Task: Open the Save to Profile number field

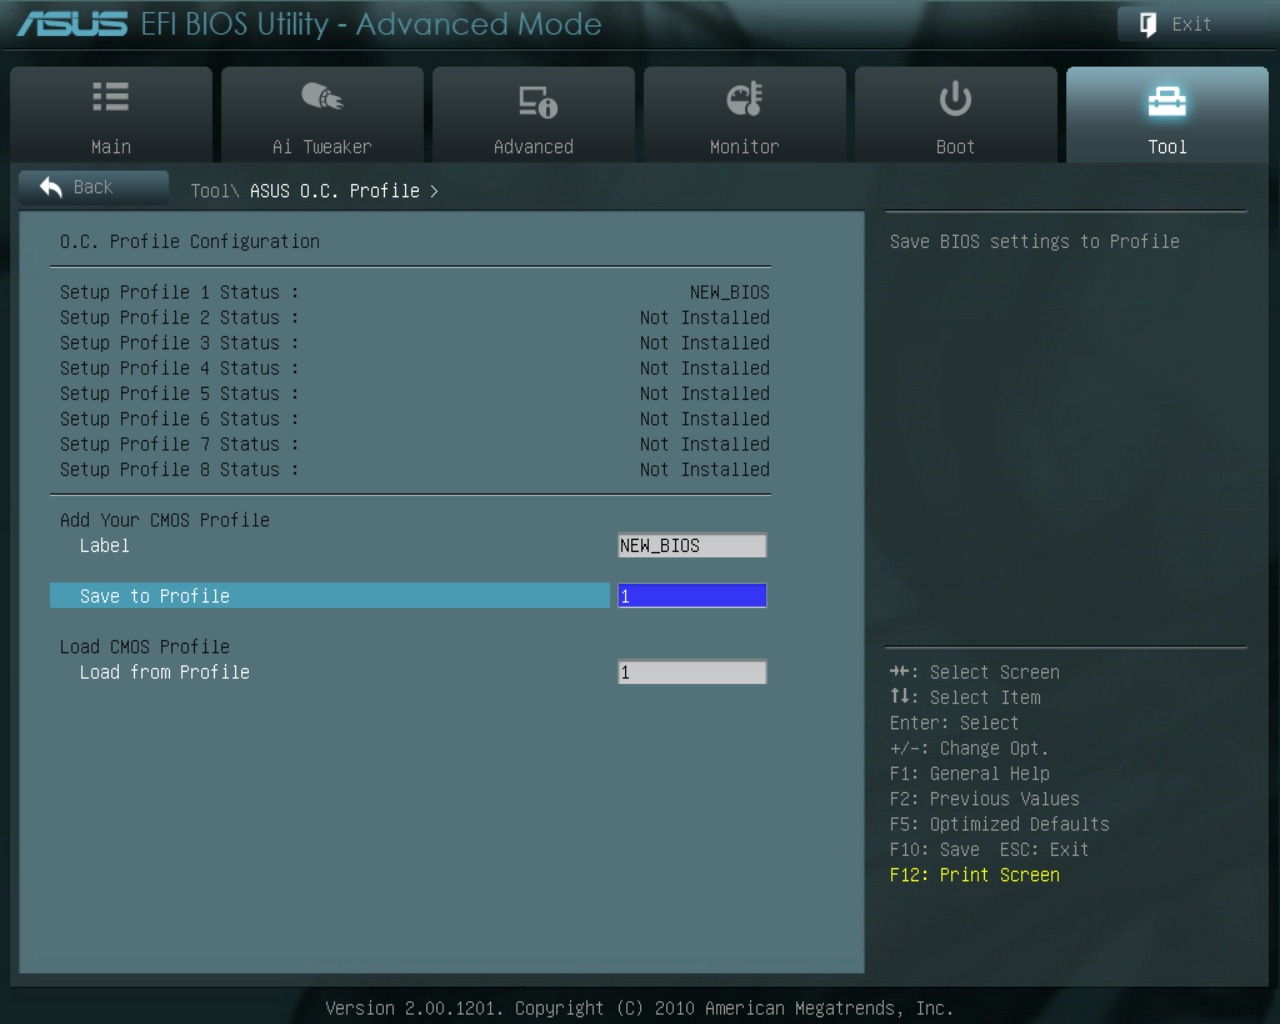Action: 692,596
